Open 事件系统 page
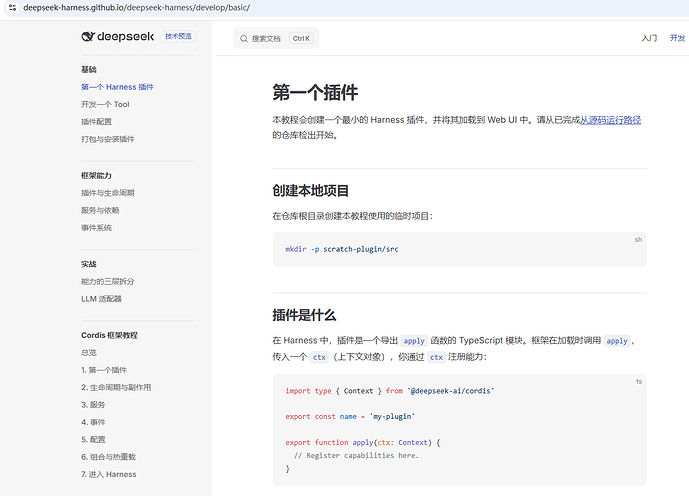This screenshot has height=496, width=689. point(96,228)
